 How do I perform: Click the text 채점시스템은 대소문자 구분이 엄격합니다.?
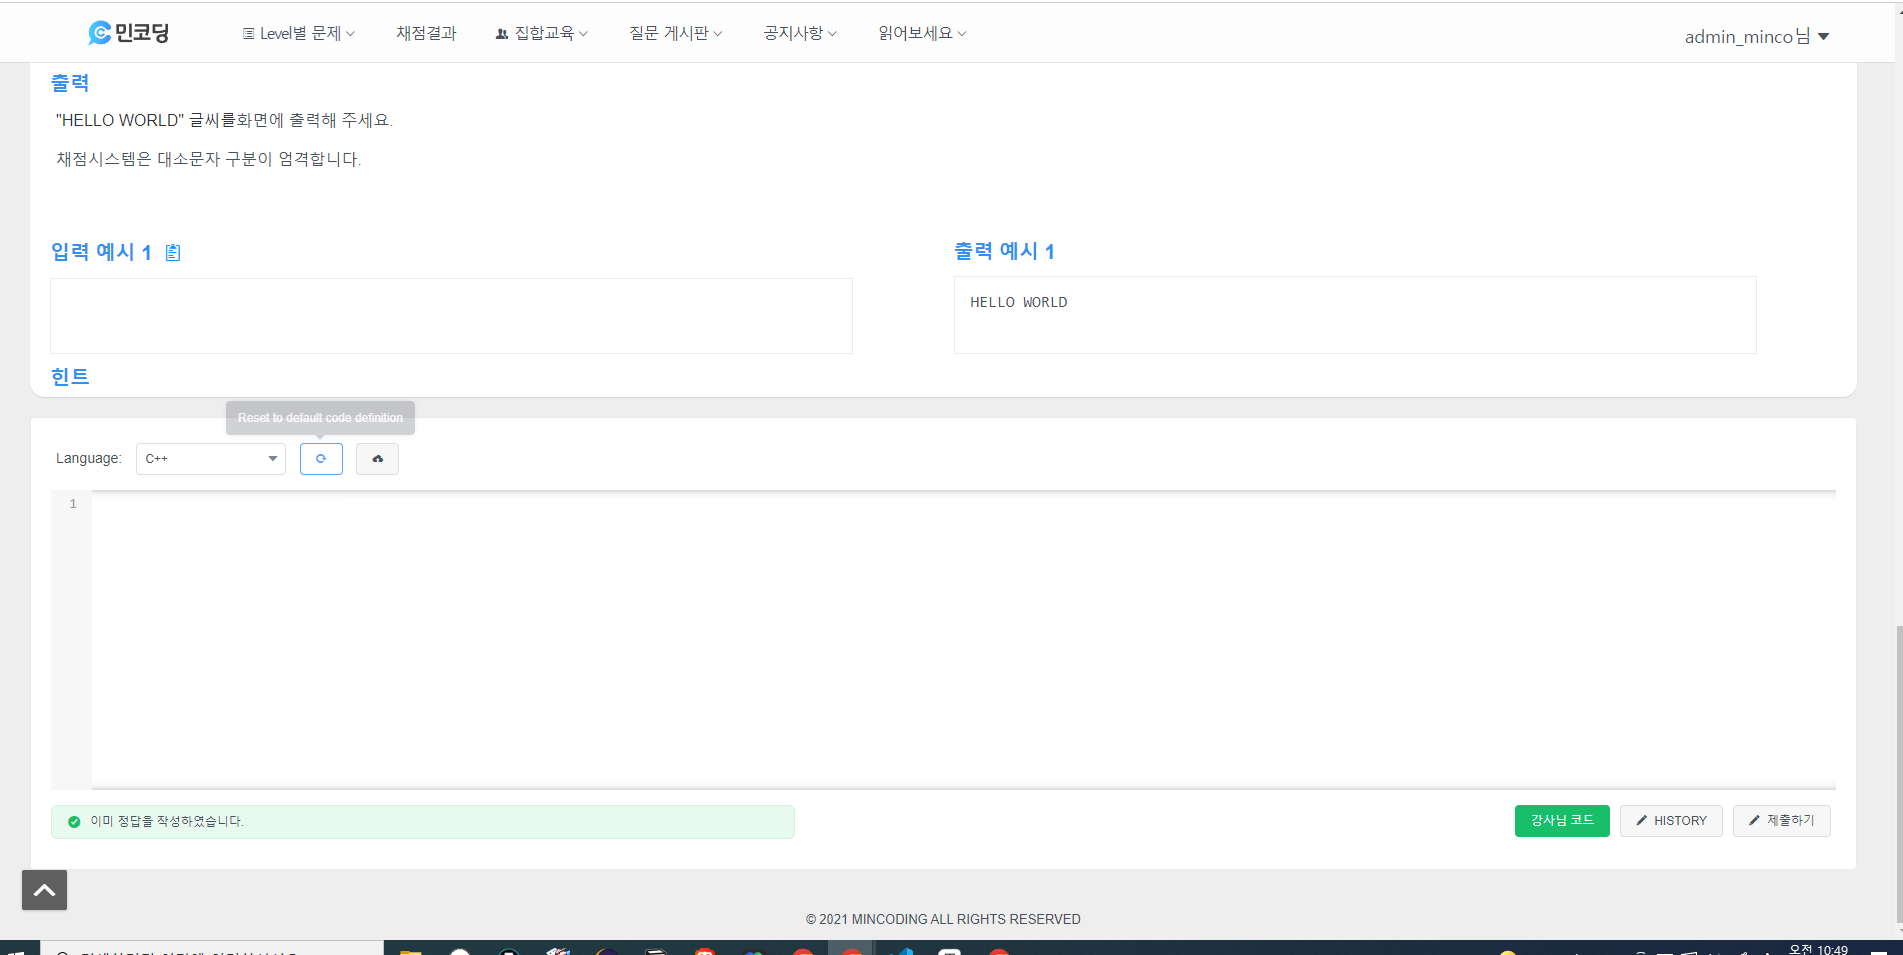(209, 159)
